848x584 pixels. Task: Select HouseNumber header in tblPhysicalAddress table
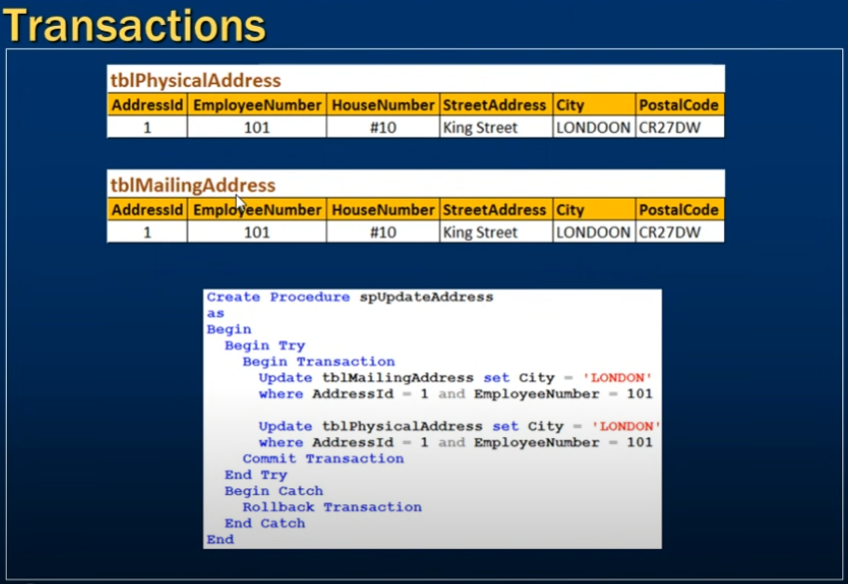coord(383,105)
